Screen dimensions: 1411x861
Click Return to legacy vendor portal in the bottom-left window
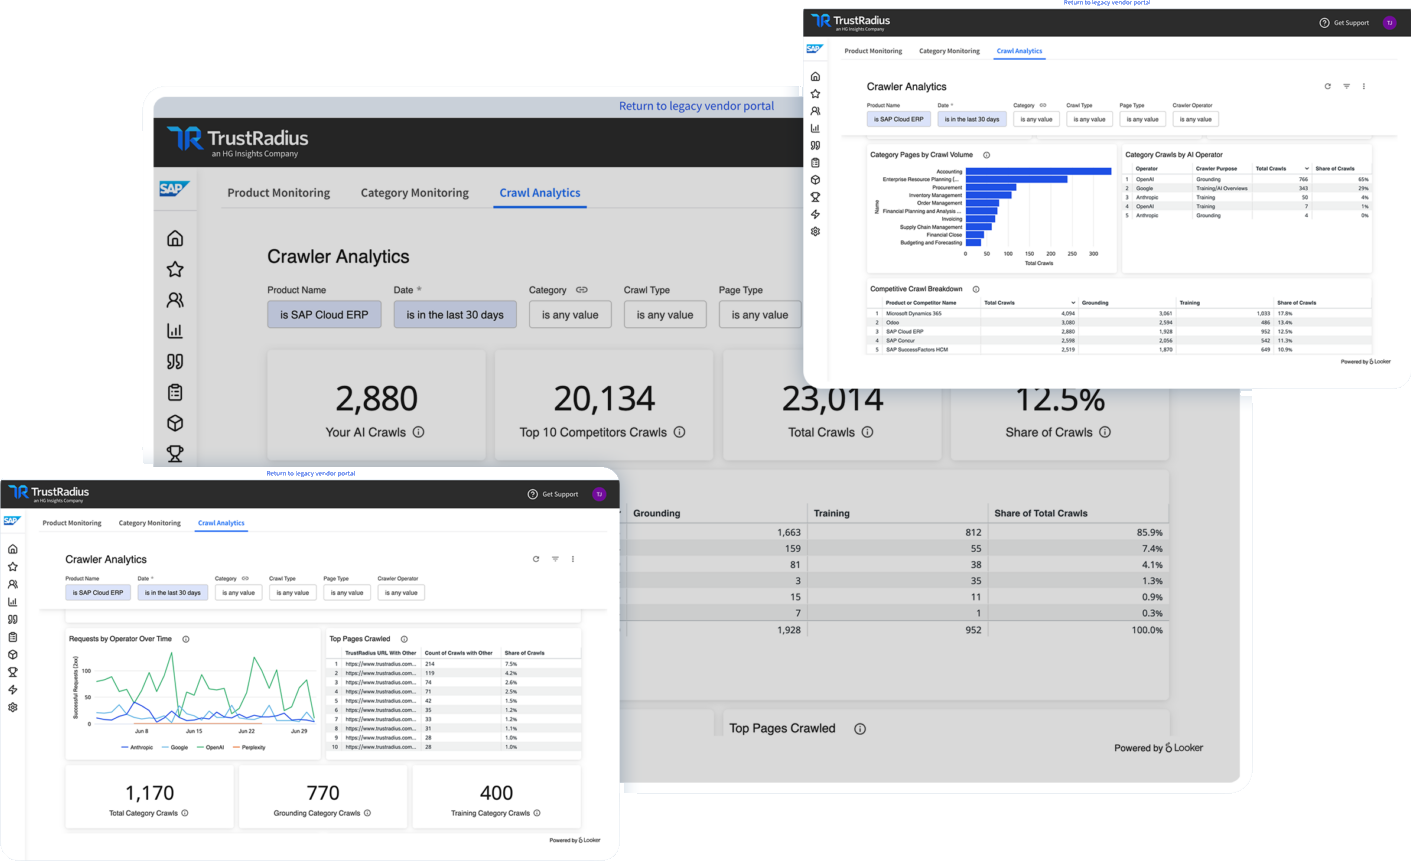[x=311, y=473]
